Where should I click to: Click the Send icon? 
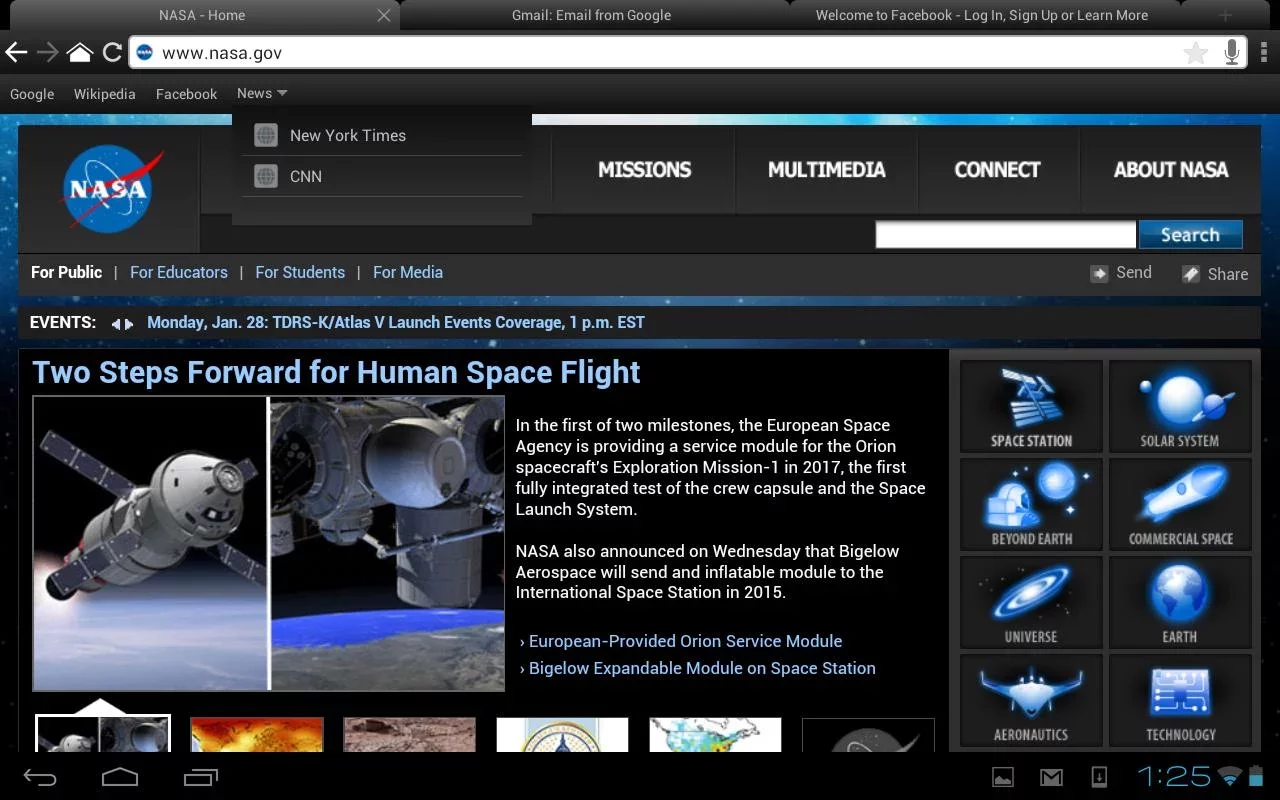pyautogui.click(x=1099, y=273)
